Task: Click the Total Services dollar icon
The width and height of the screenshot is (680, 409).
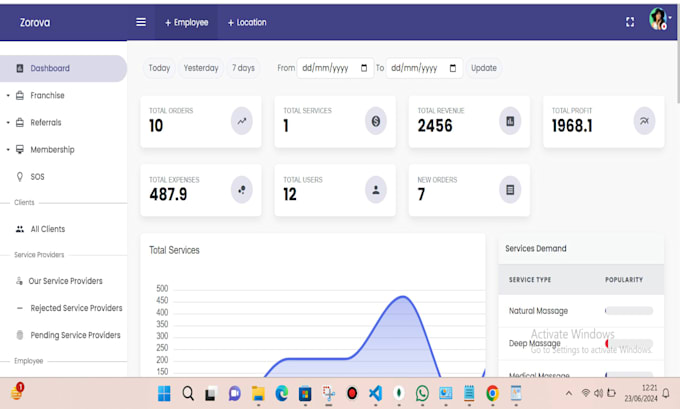Action: [376, 121]
